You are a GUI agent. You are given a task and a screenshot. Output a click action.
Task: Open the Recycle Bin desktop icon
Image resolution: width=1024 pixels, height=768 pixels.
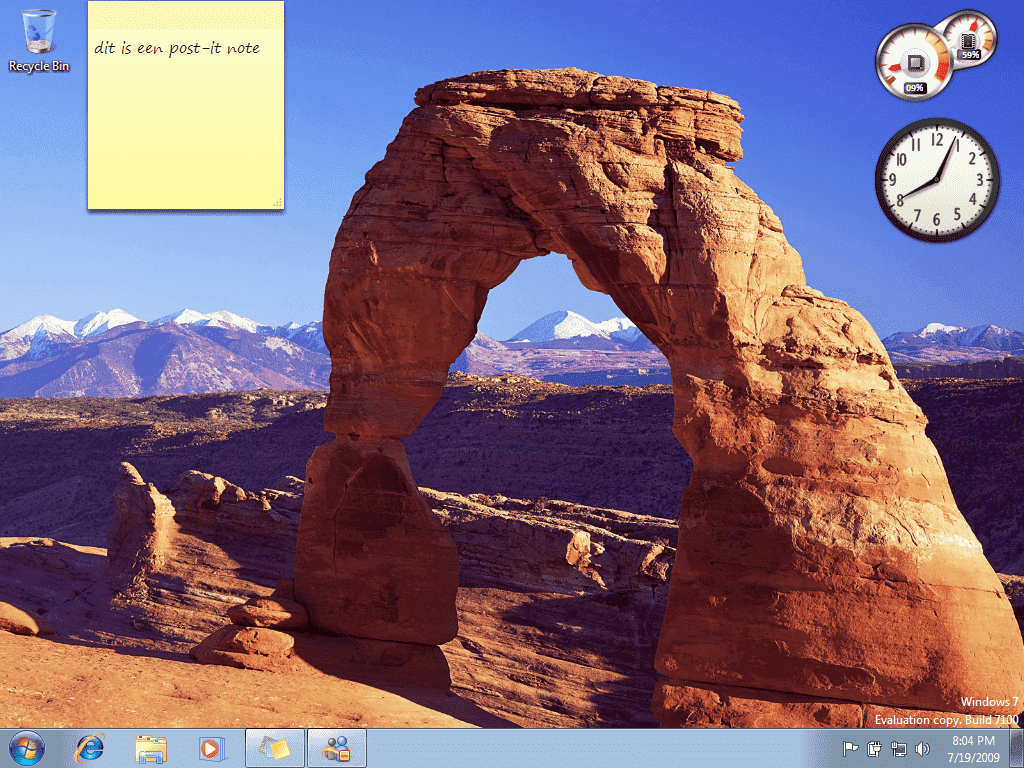[x=39, y=40]
